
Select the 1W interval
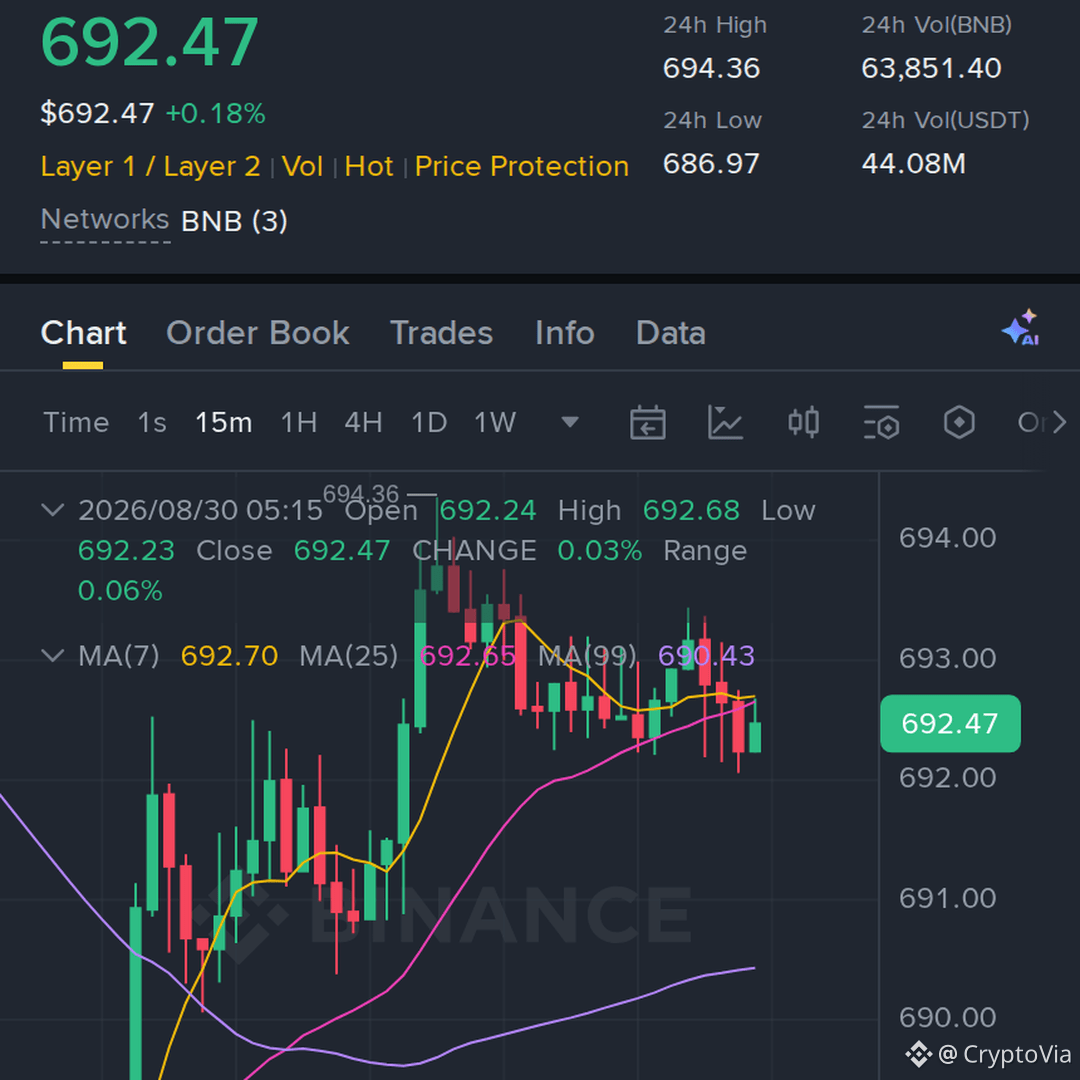pyautogui.click(x=495, y=422)
